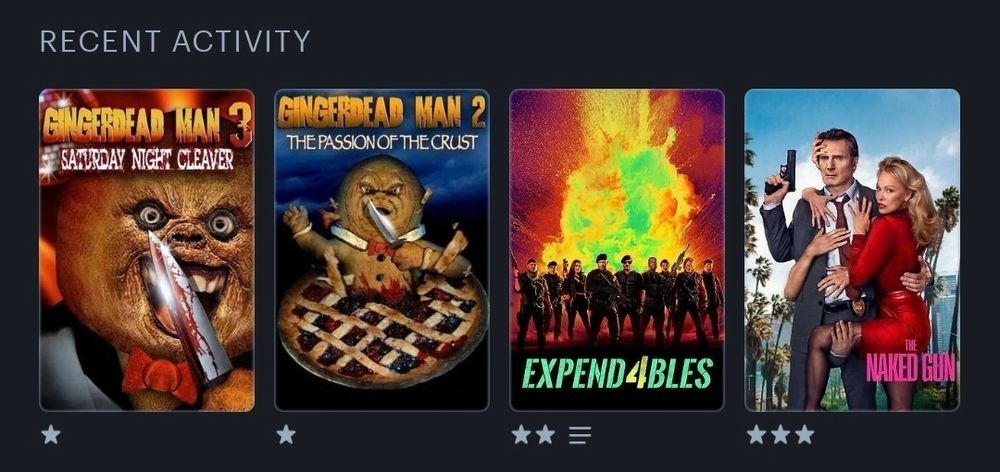Click the green EXPEND4BLES title text
This screenshot has width=1000, height=472.
click(x=617, y=373)
